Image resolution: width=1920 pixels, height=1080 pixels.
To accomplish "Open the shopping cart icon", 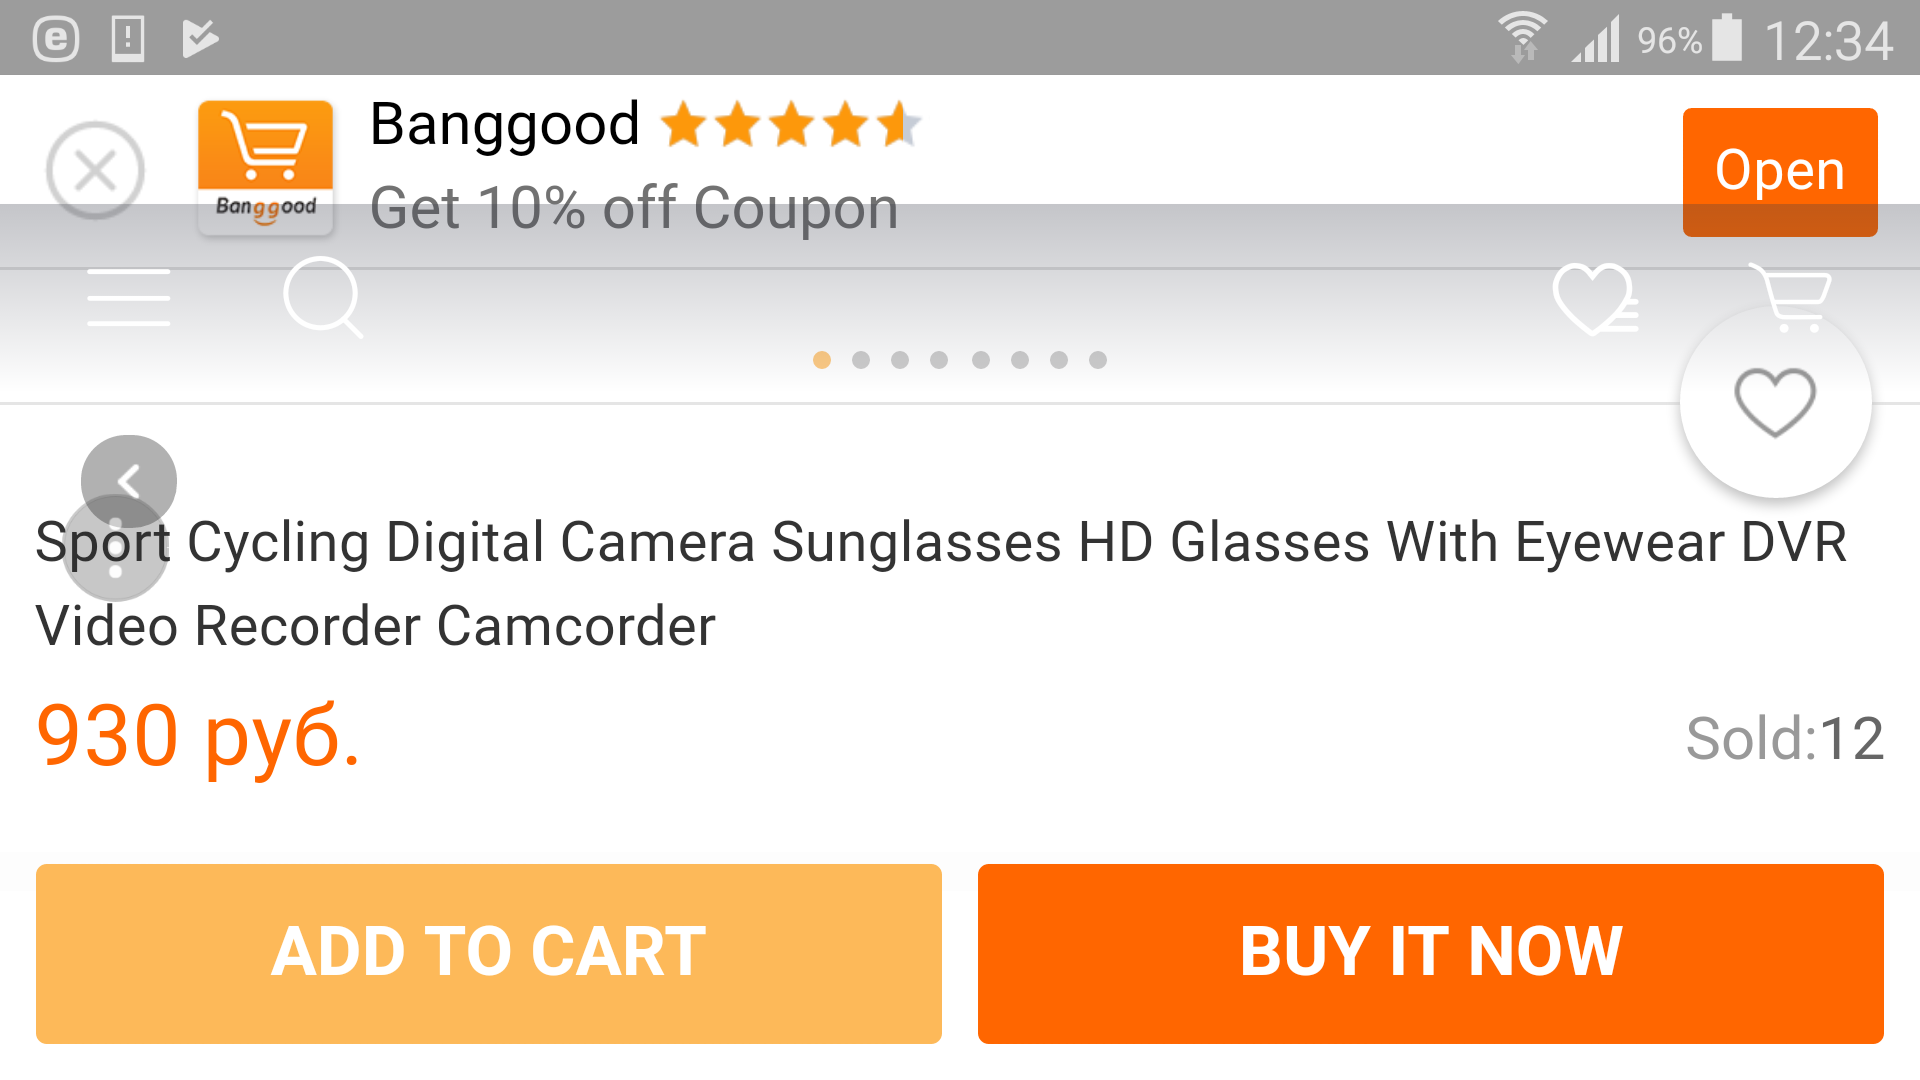I will click(x=1791, y=296).
